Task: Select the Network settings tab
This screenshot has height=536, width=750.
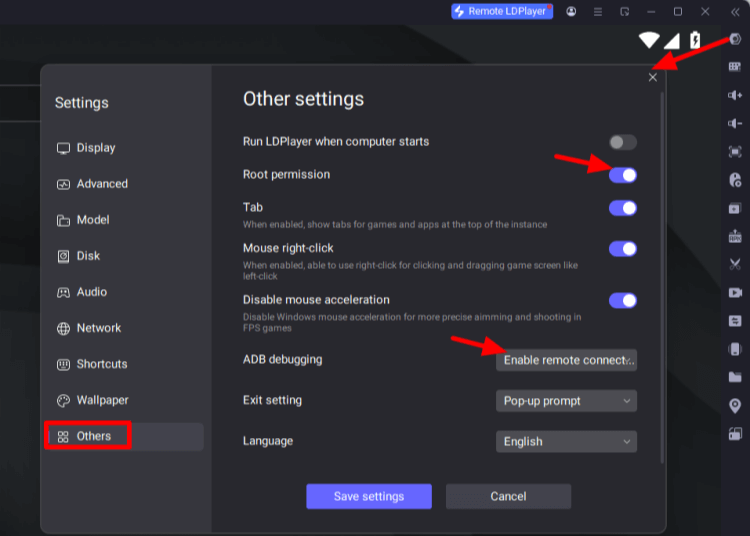Action: coord(98,328)
